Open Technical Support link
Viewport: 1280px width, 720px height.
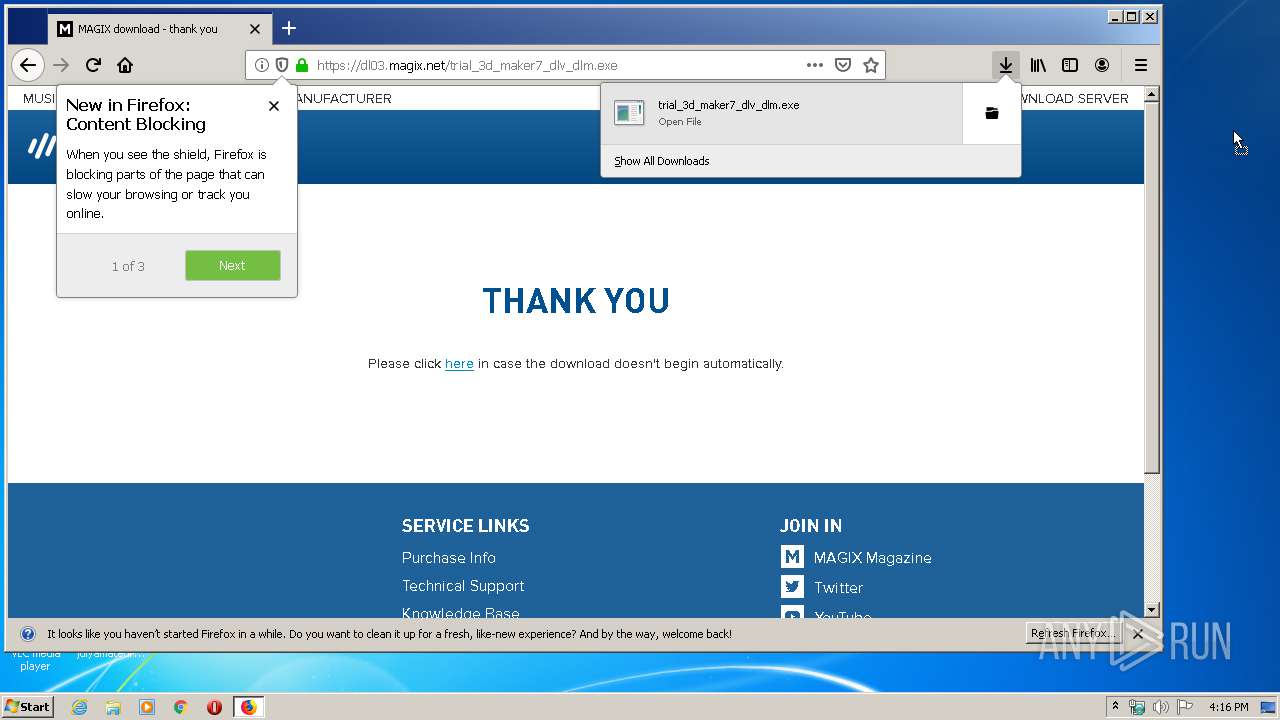click(463, 586)
